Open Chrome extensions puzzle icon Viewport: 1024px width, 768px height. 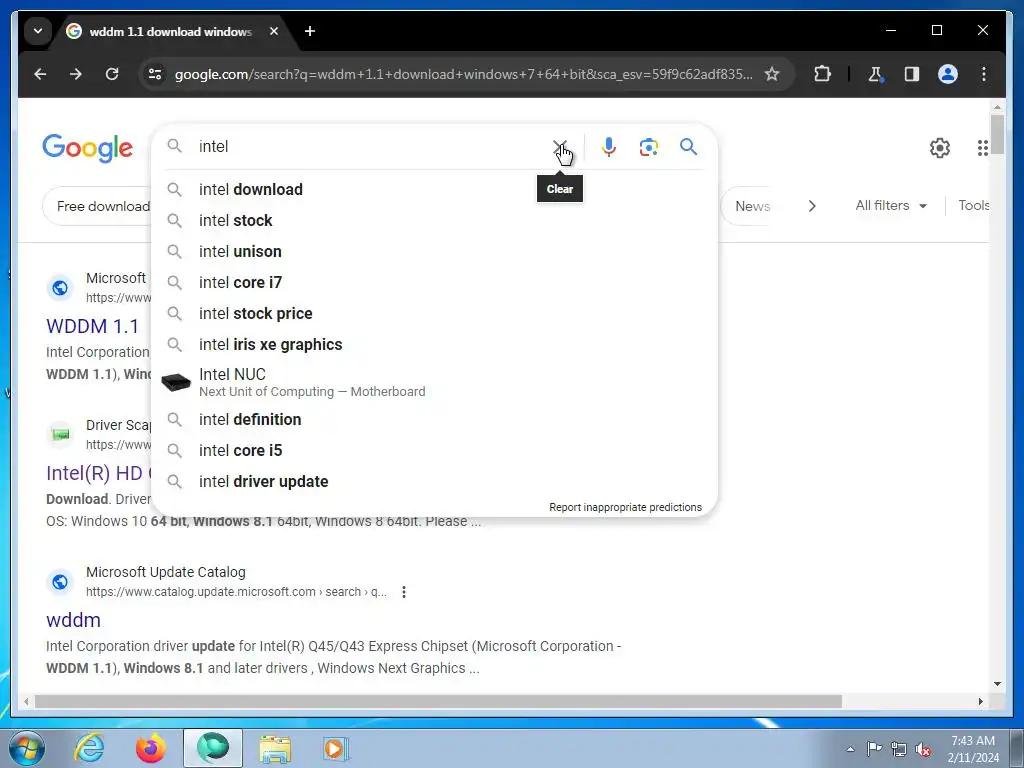[822, 74]
